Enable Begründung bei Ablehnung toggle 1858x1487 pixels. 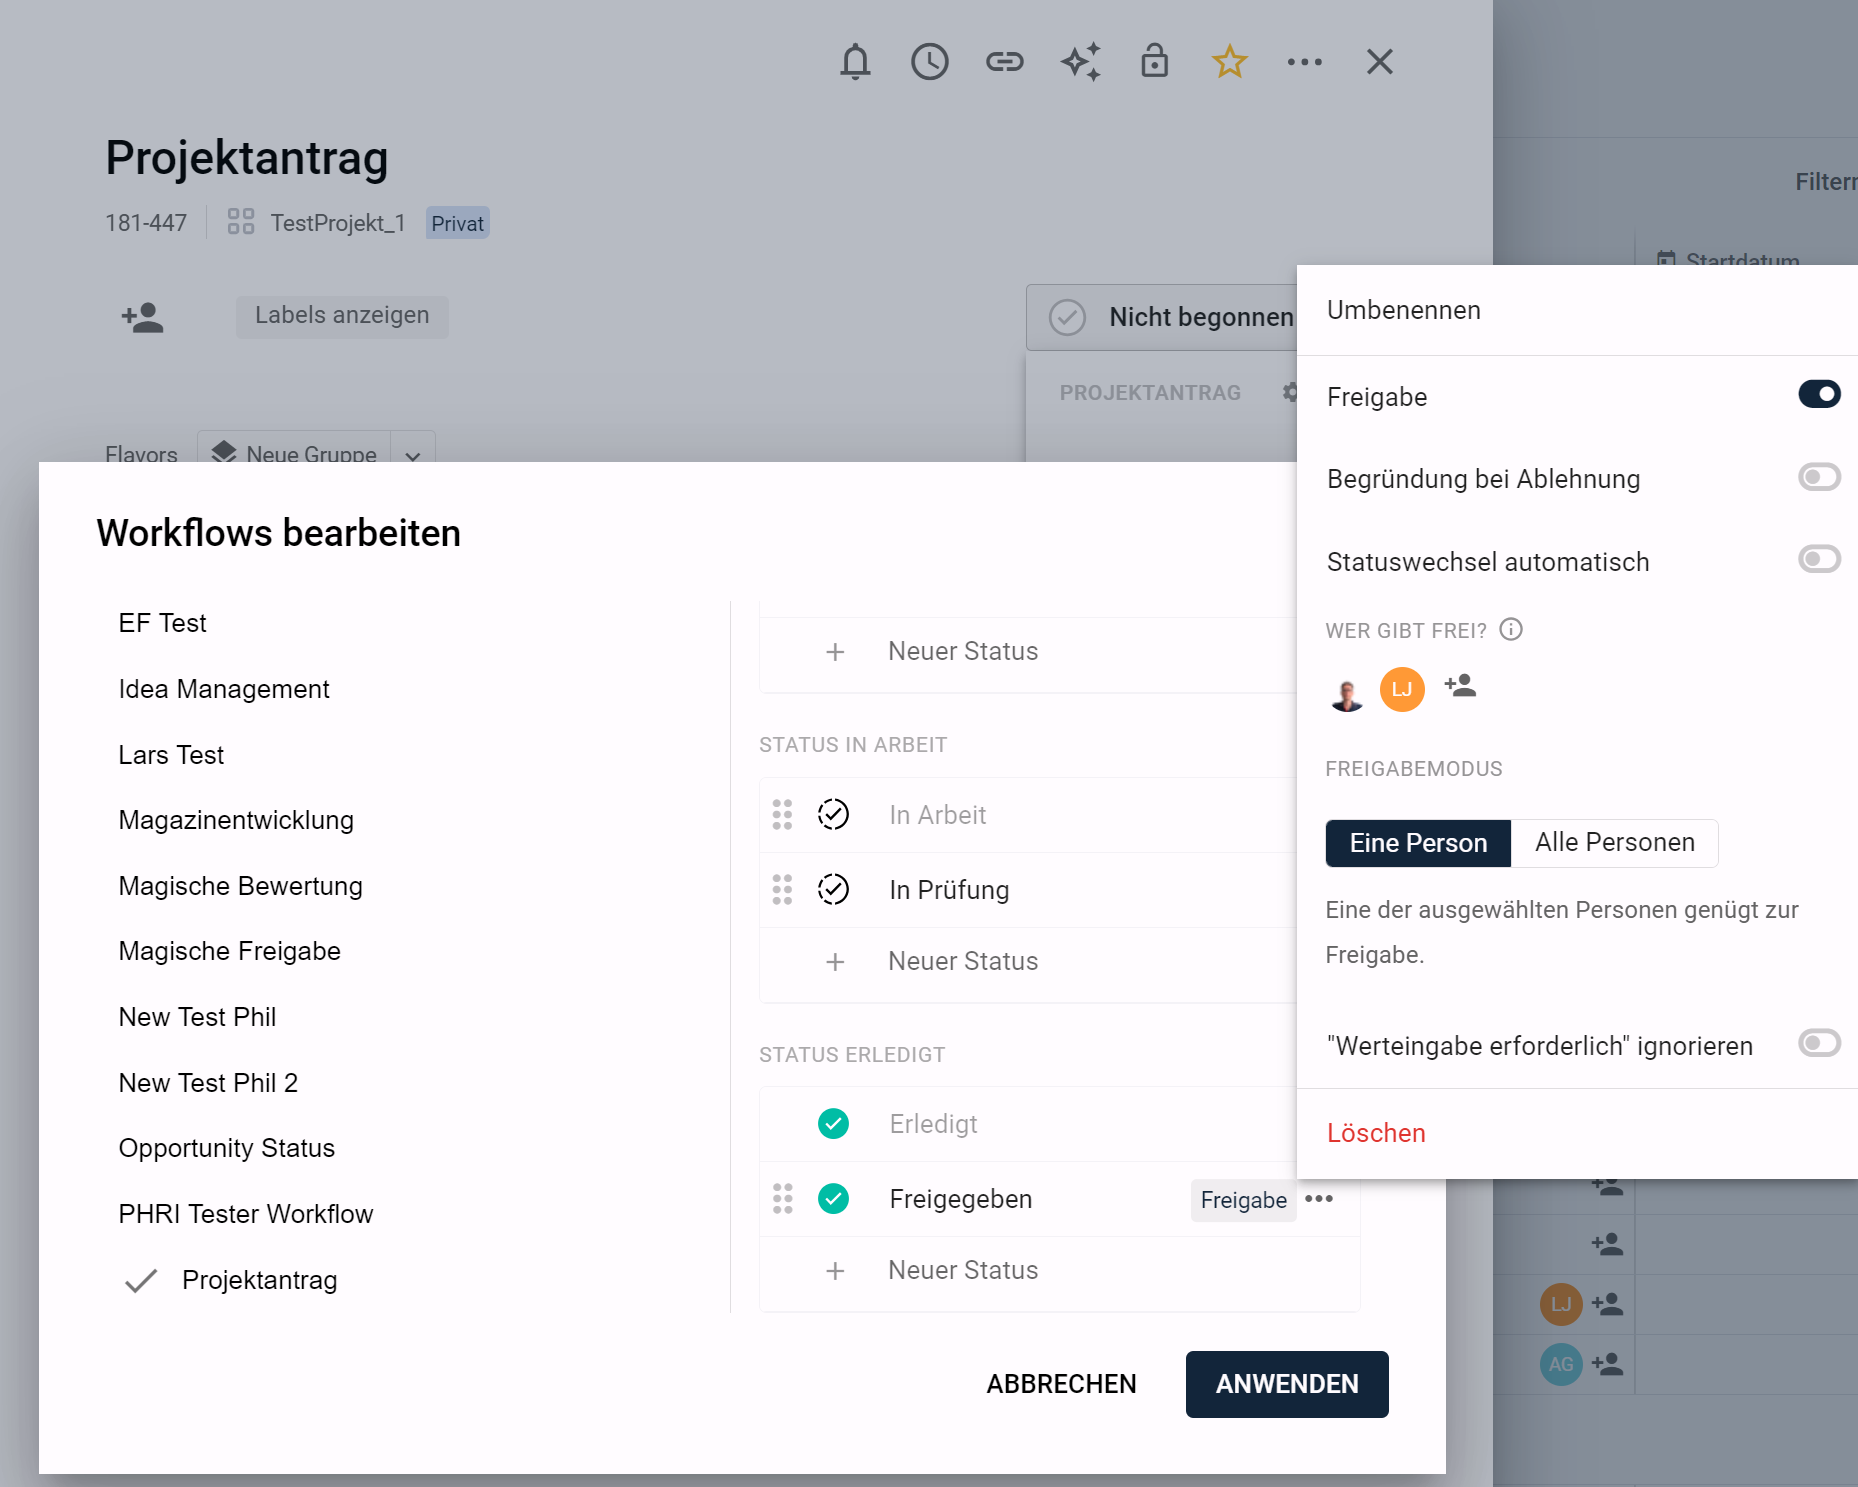pyautogui.click(x=1819, y=477)
